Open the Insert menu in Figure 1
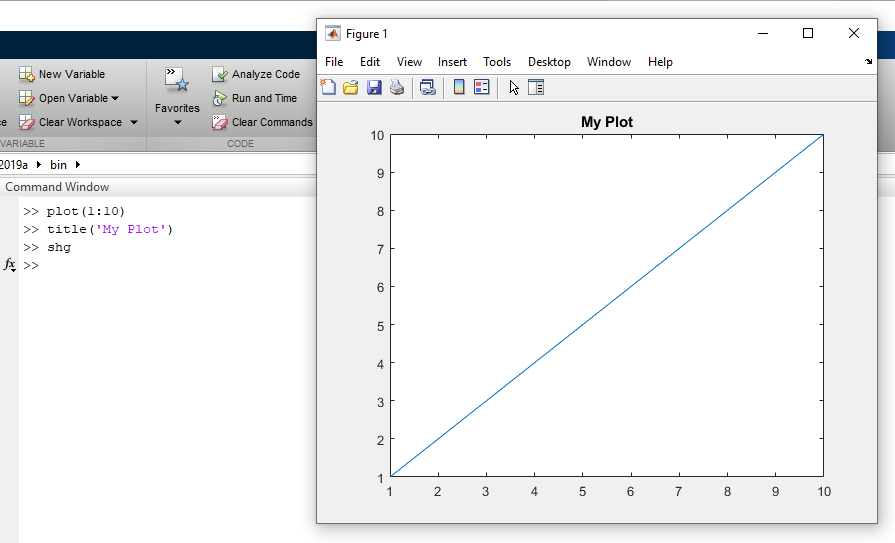Viewport: 895px width, 543px height. pyautogui.click(x=452, y=62)
